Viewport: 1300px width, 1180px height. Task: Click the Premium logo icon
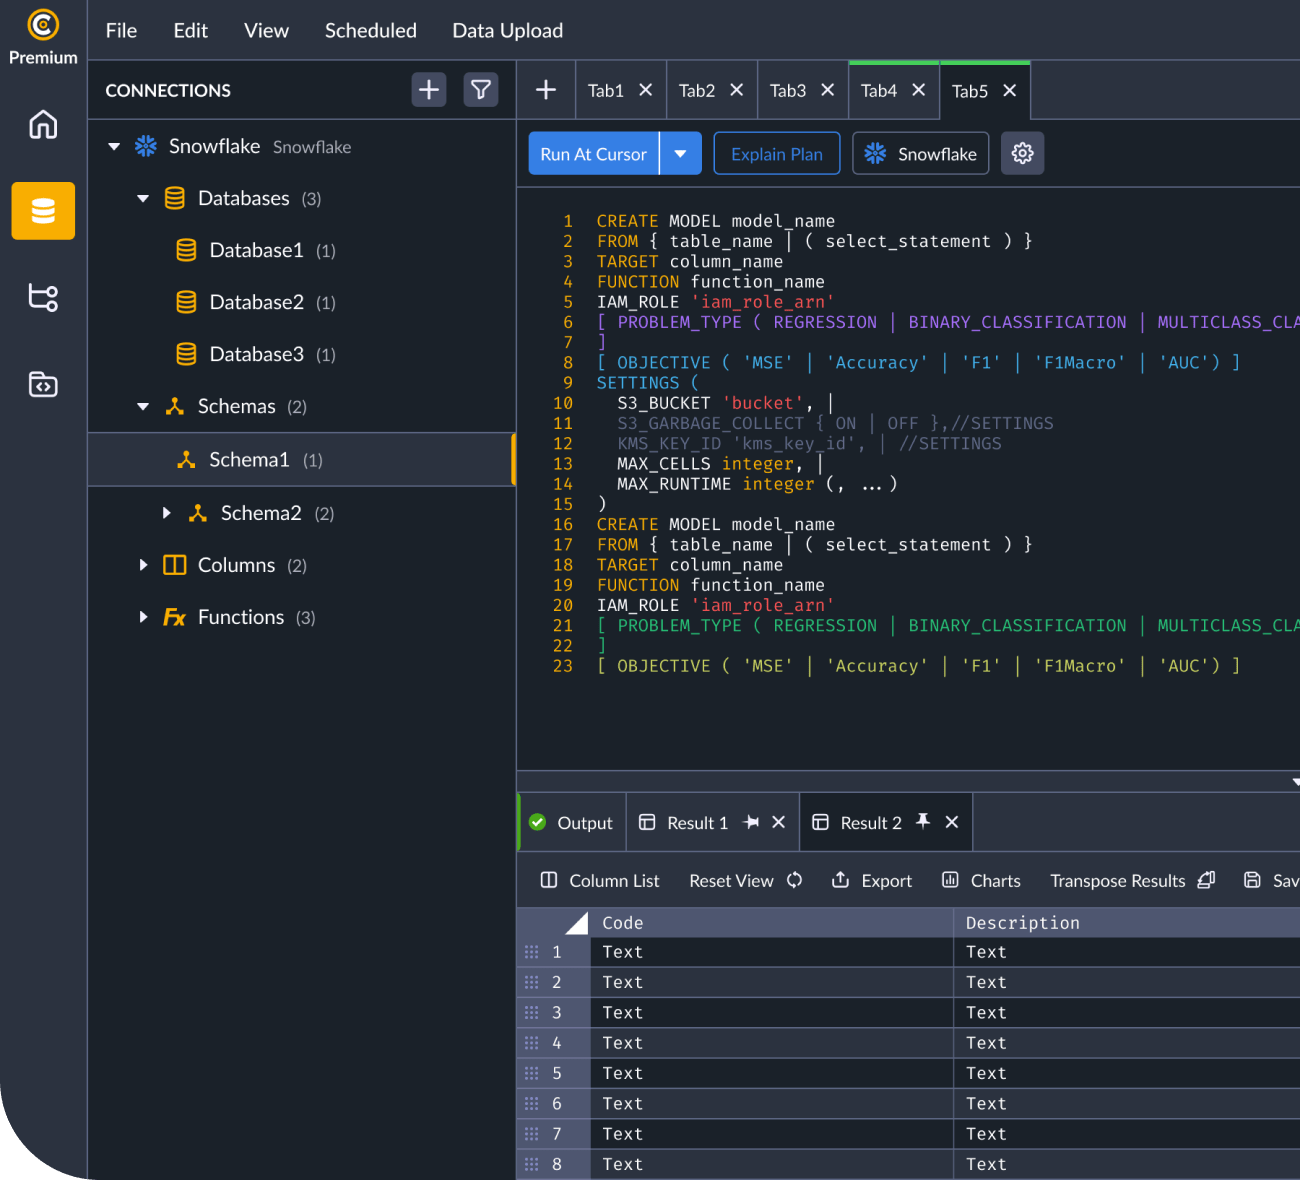43,24
